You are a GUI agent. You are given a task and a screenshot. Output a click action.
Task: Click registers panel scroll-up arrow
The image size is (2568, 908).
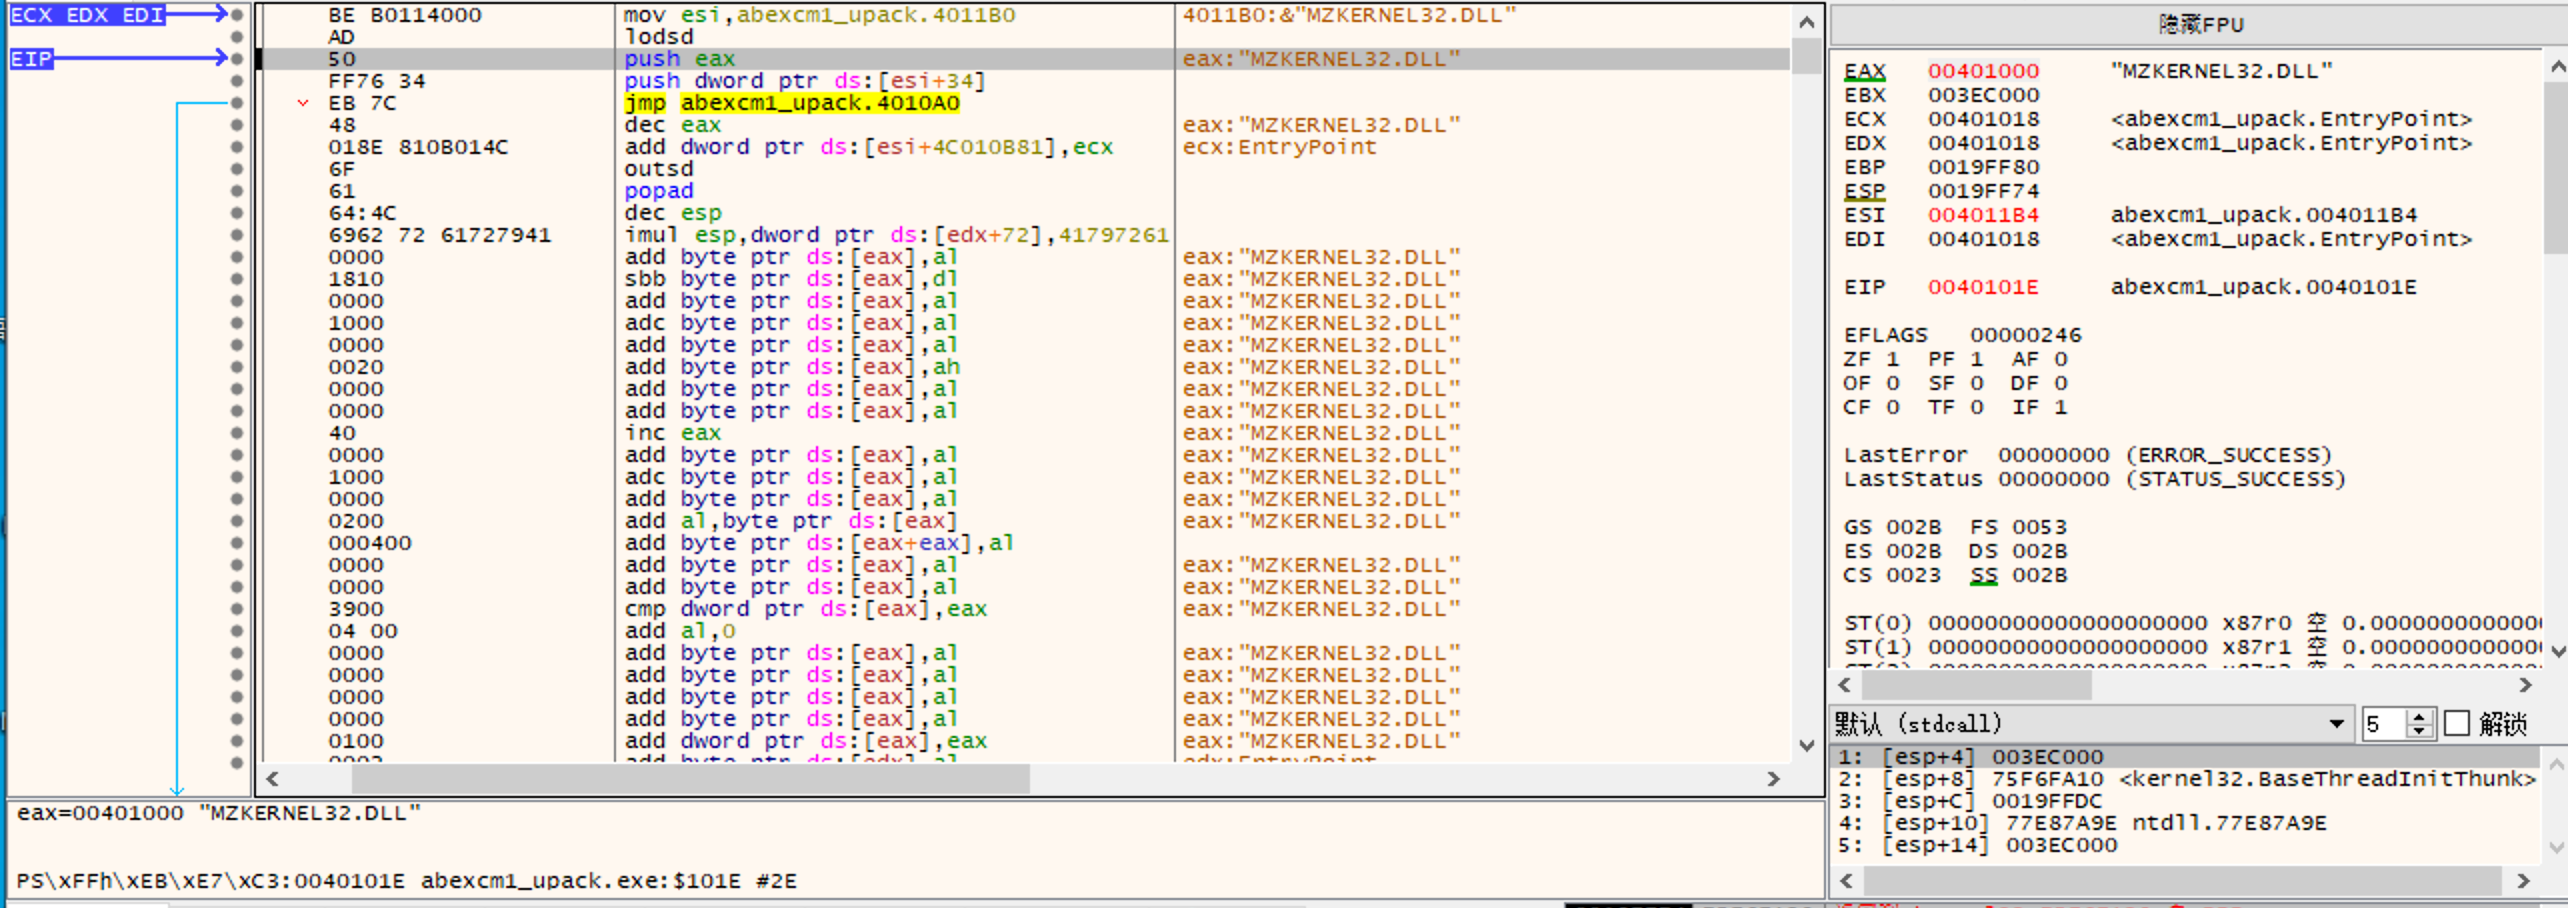click(x=2557, y=67)
